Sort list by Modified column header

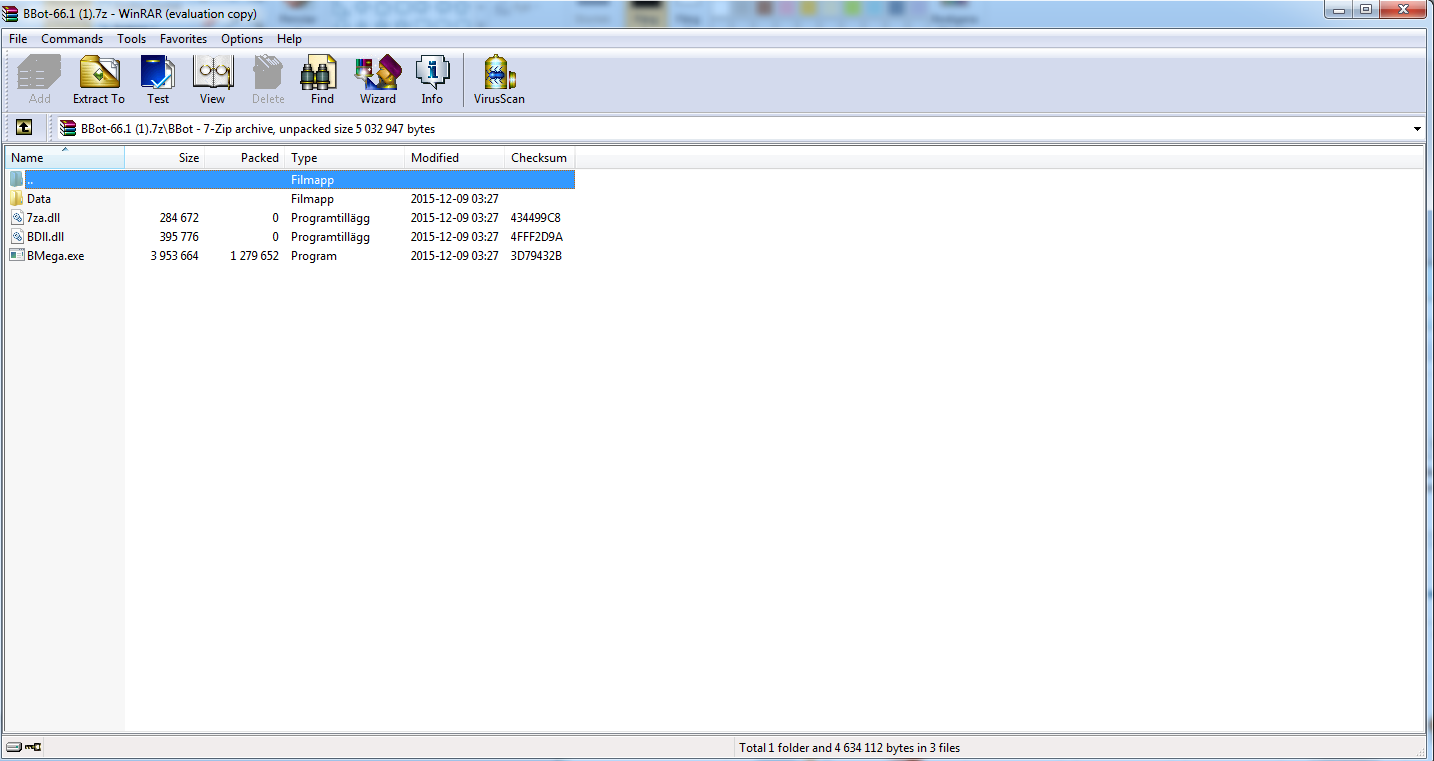point(435,158)
